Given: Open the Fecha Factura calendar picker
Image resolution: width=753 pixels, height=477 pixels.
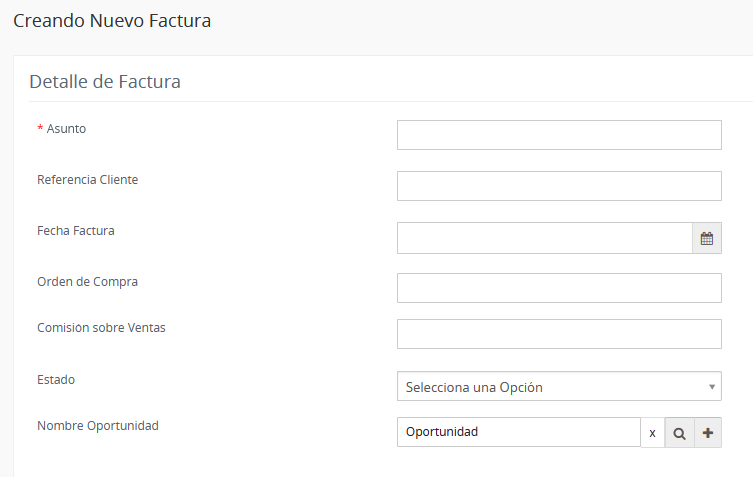Looking at the screenshot, I should [x=706, y=238].
